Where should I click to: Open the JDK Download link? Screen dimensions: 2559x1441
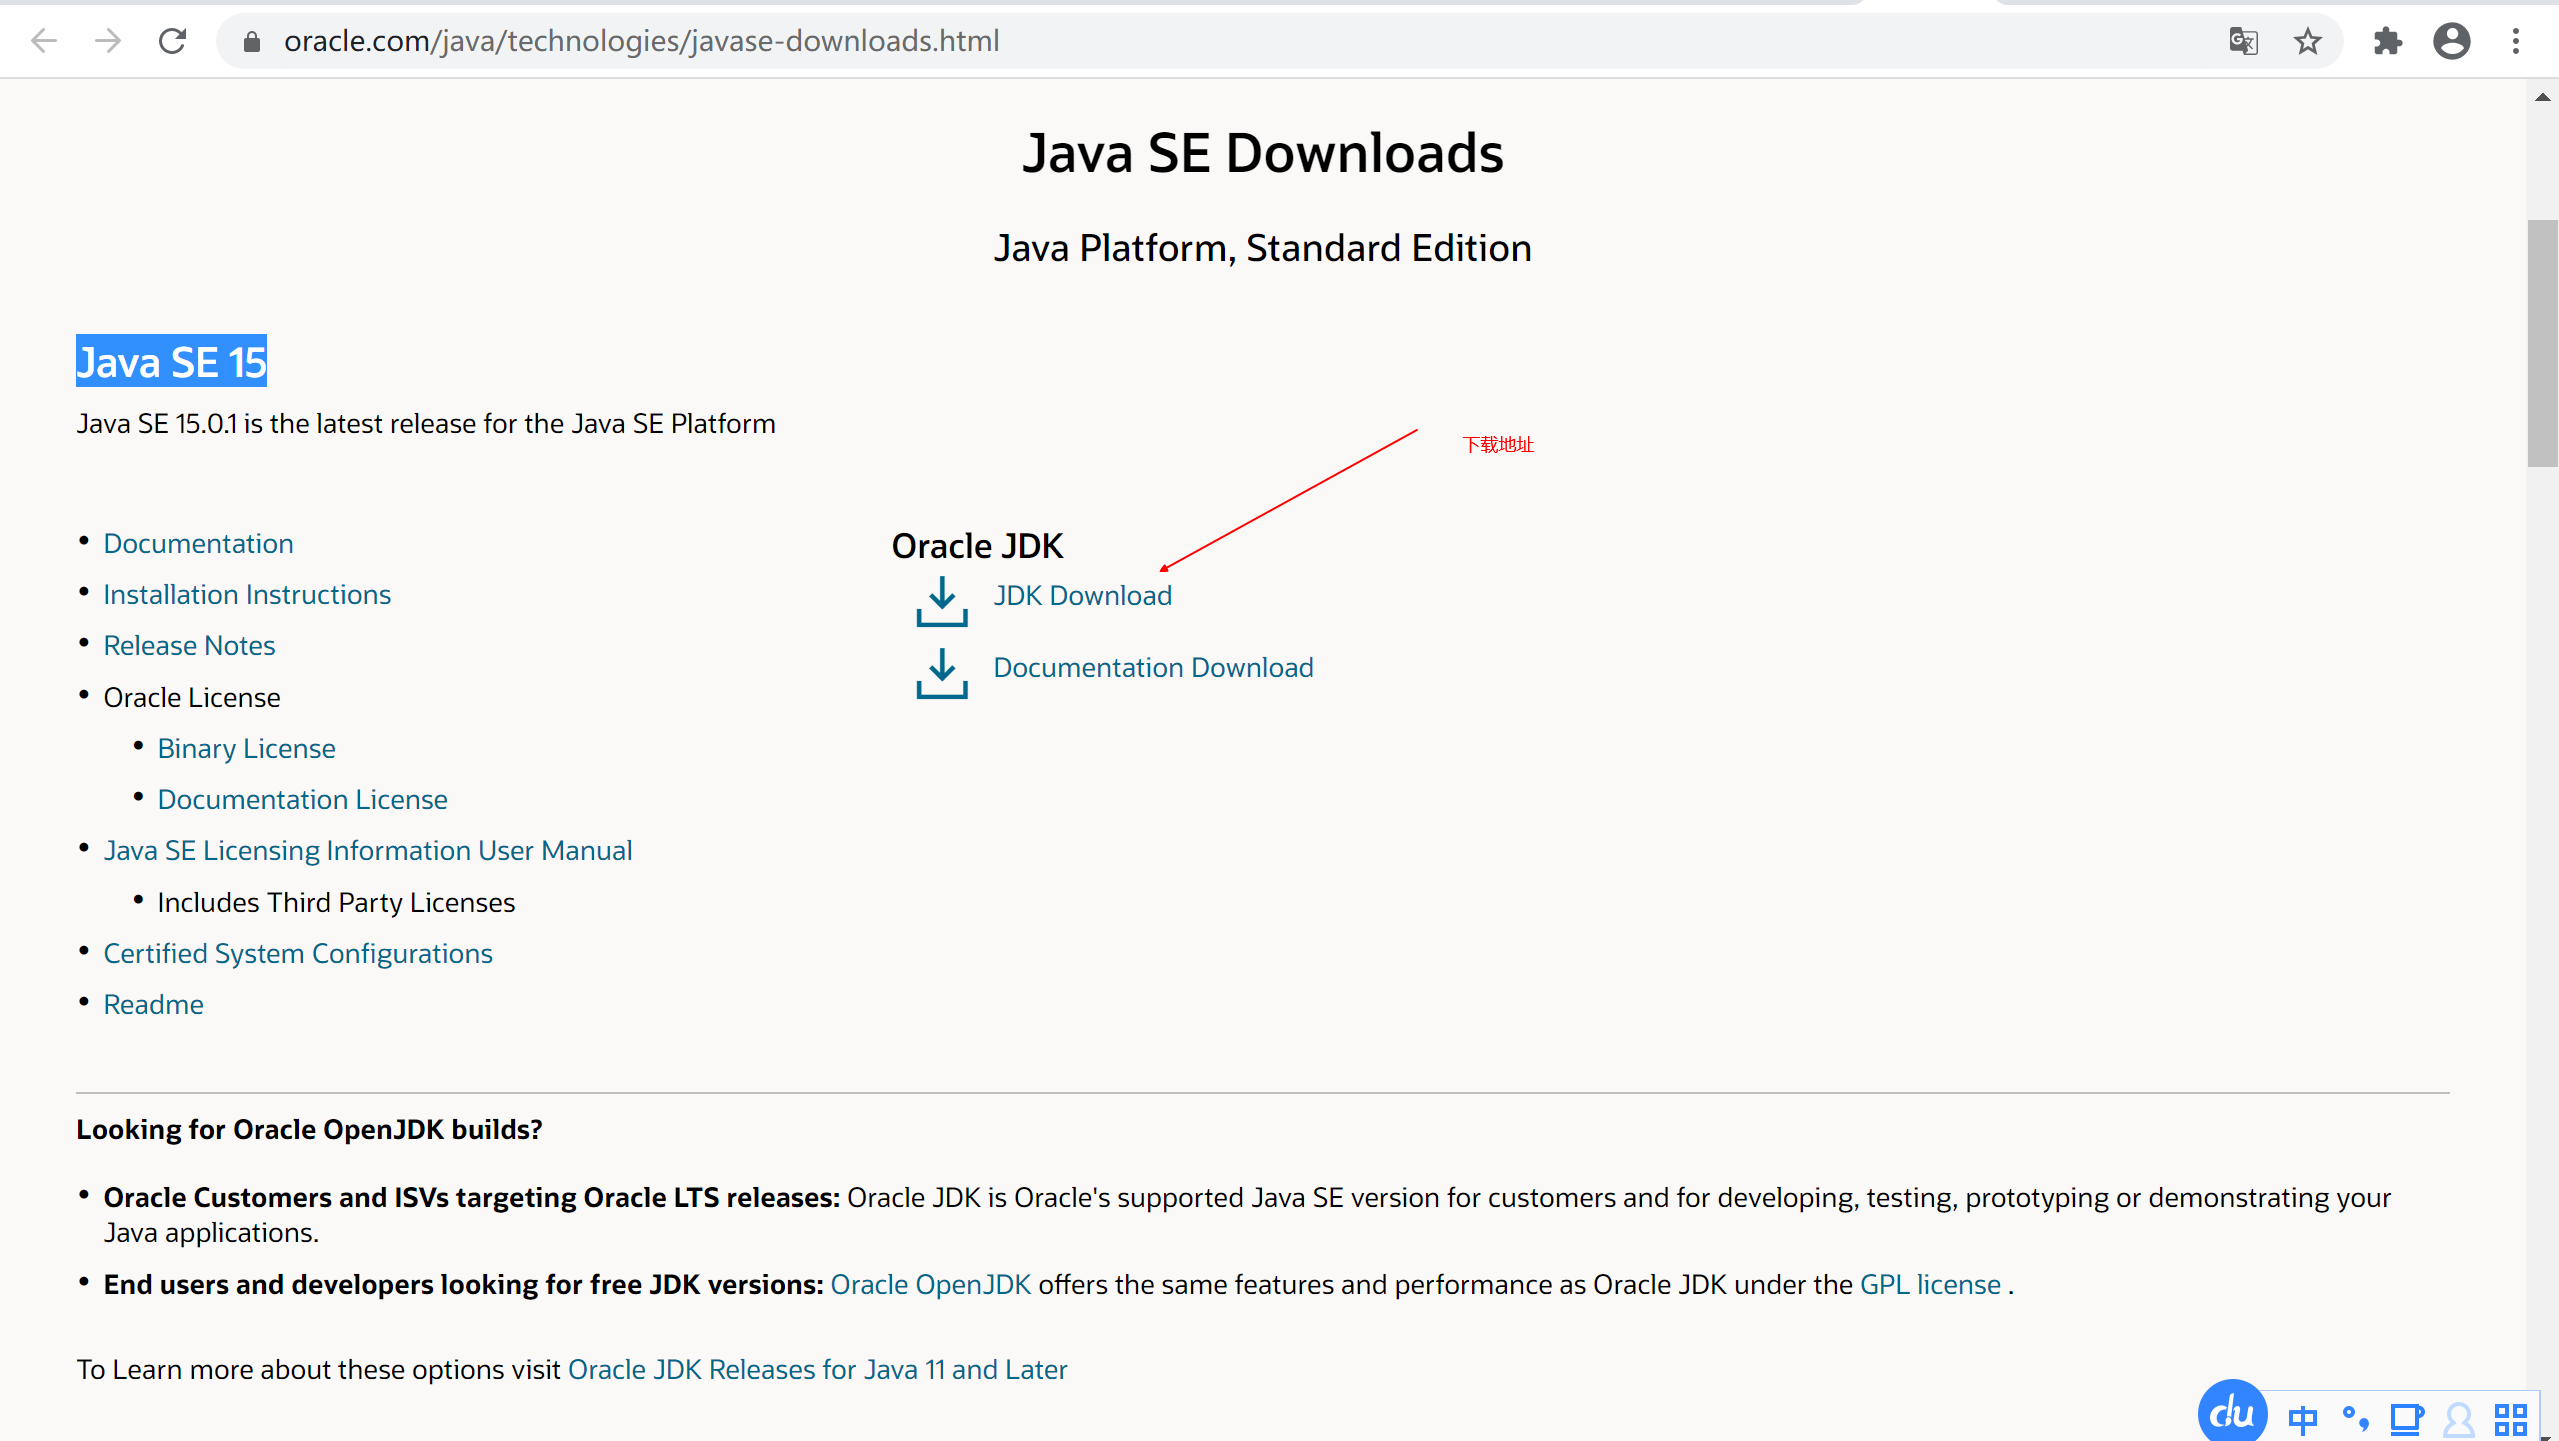pos(1082,596)
